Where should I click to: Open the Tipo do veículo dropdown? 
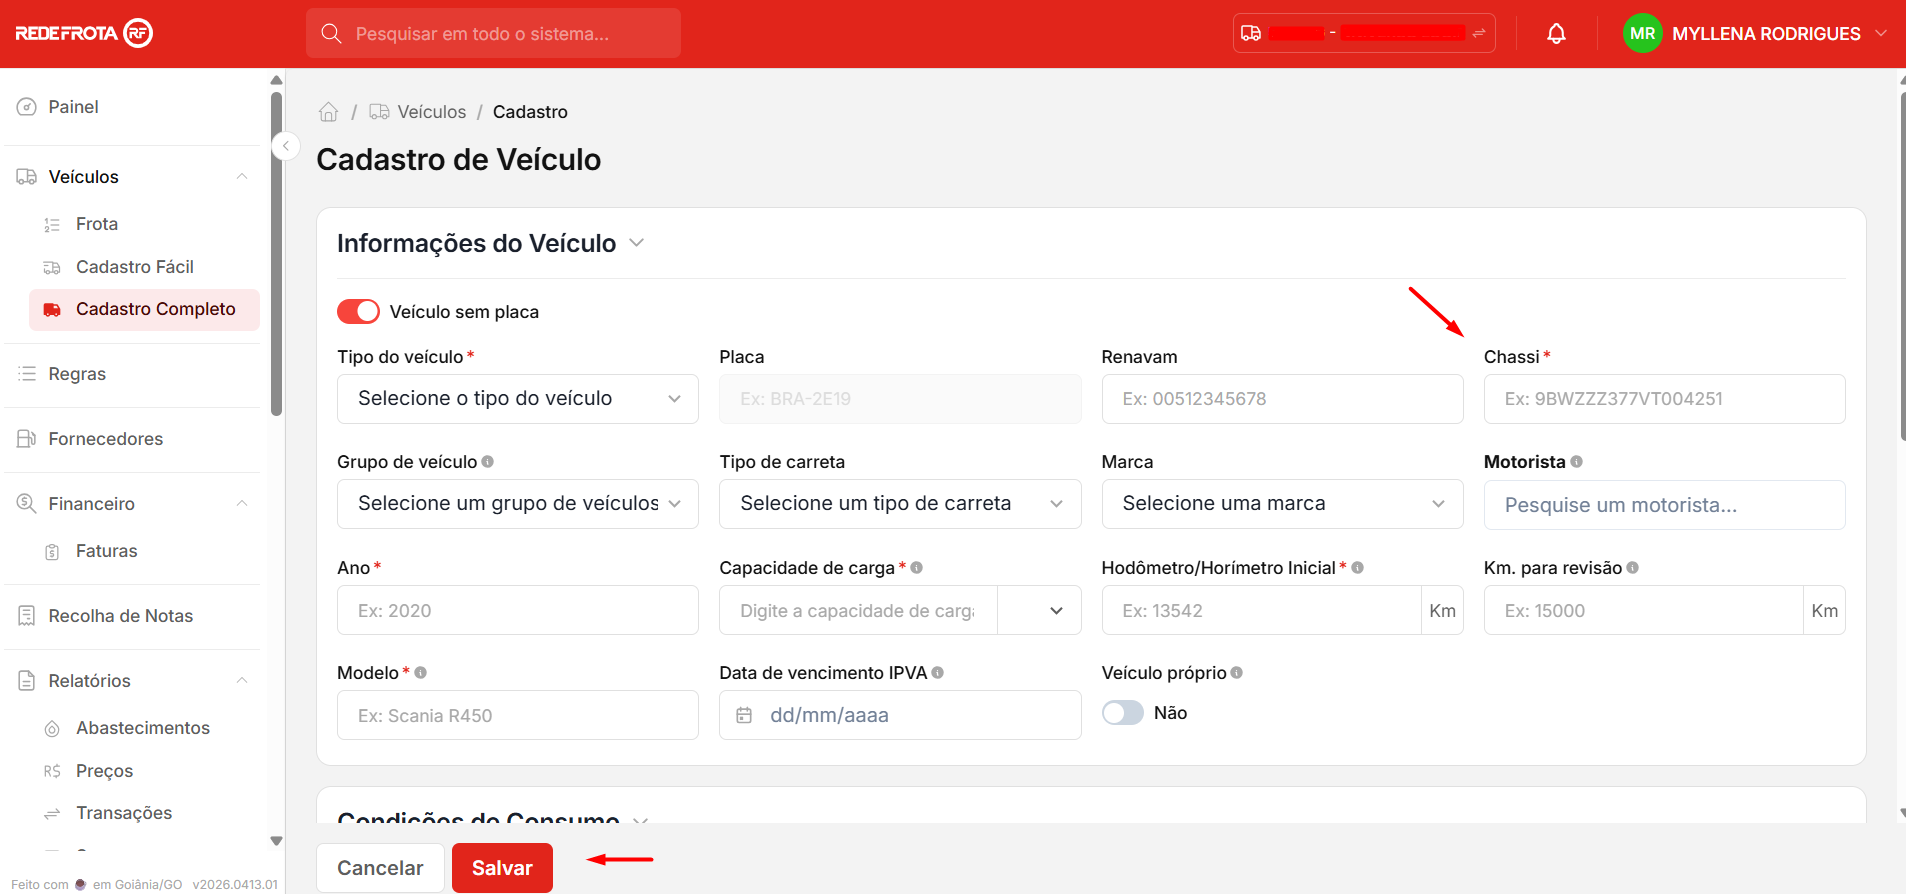click(517, 399)
